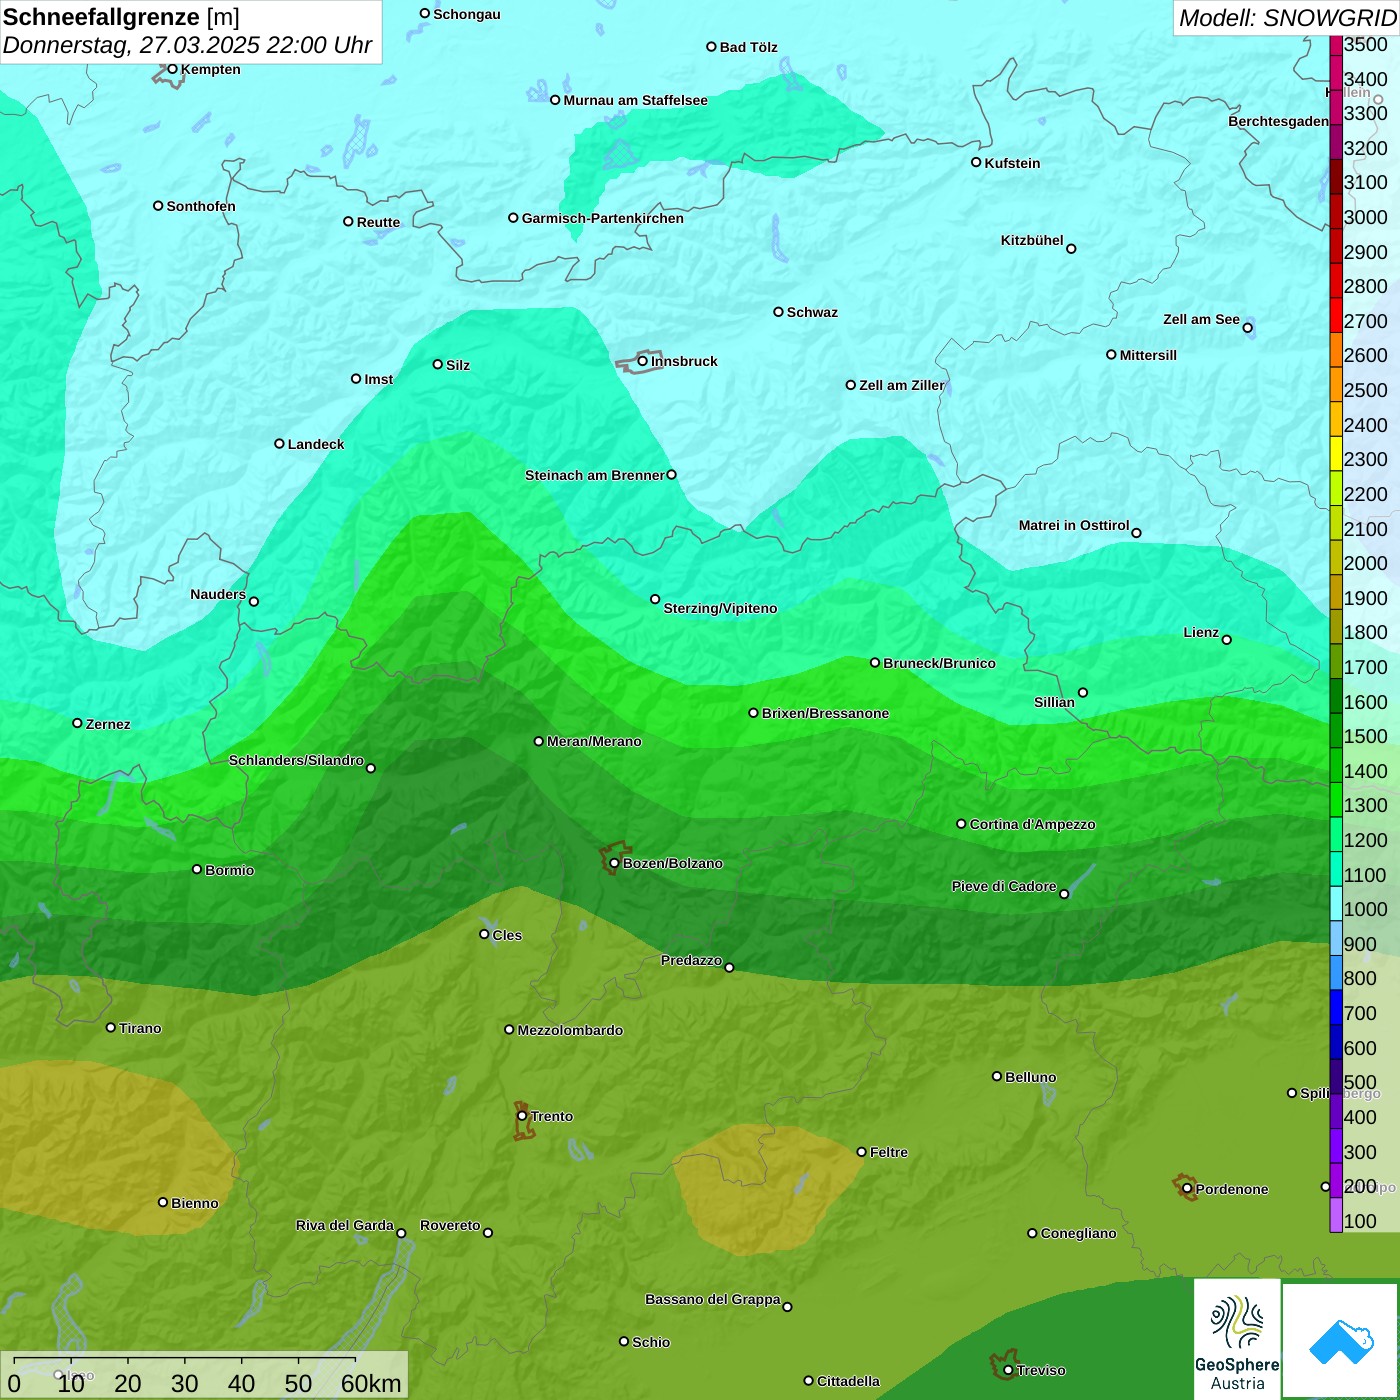Click the Schio marker dot
This screenshot has height=1400, width=1400.
(624, 1341)
